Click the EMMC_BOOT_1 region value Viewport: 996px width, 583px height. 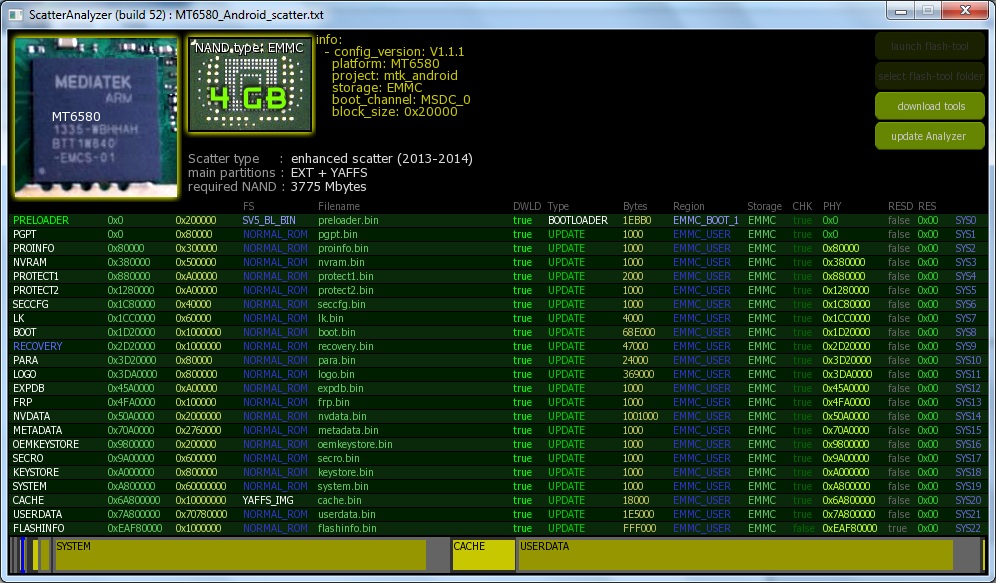click(706, 220)
